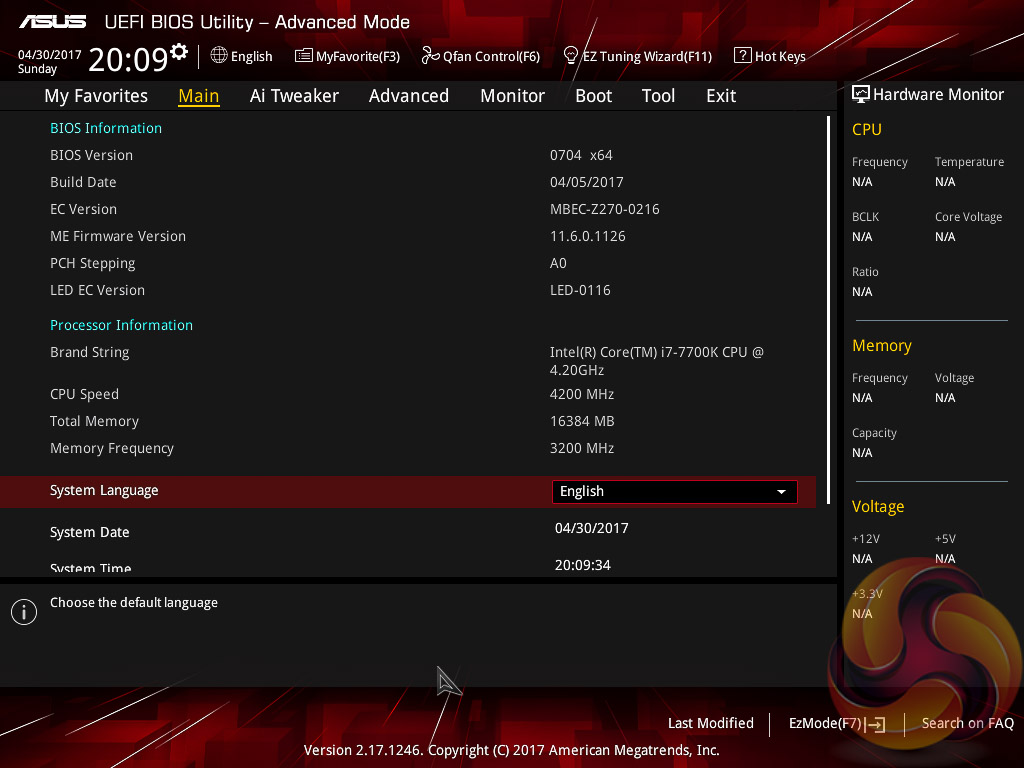Viewport: 1024px width, 768px height.
Task: Click ME Firmware Version value 11.6.0.1126
Action: coord(588,236)
